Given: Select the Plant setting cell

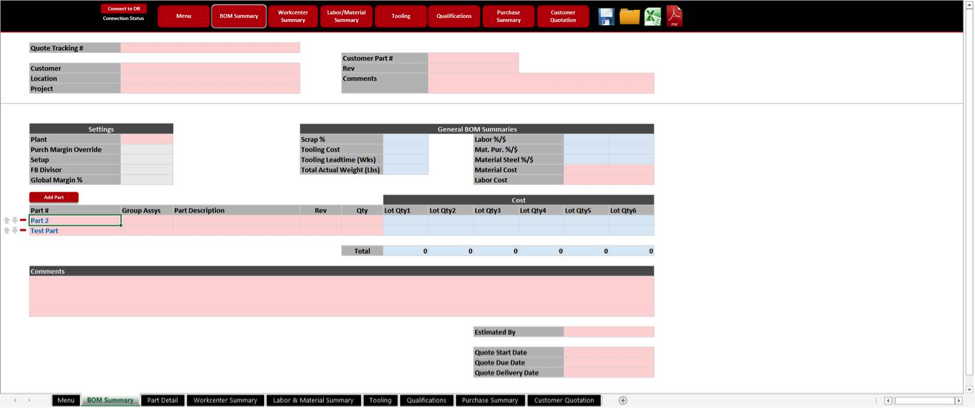Looking at the screenshot, I should [147, 140].
